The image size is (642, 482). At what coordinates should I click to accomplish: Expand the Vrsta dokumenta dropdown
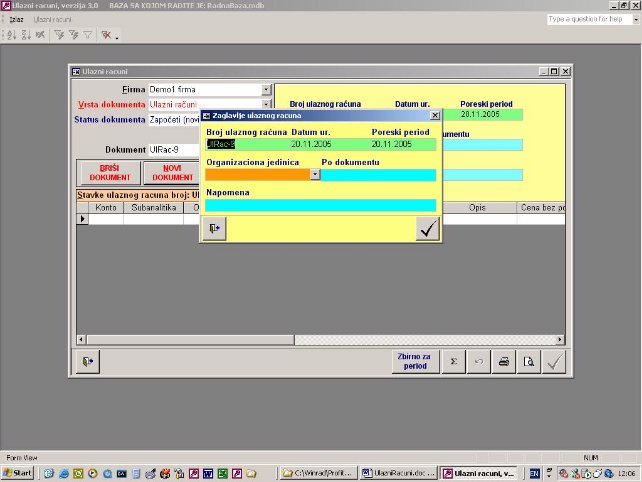pyautogui.click(x=267, y=104)
